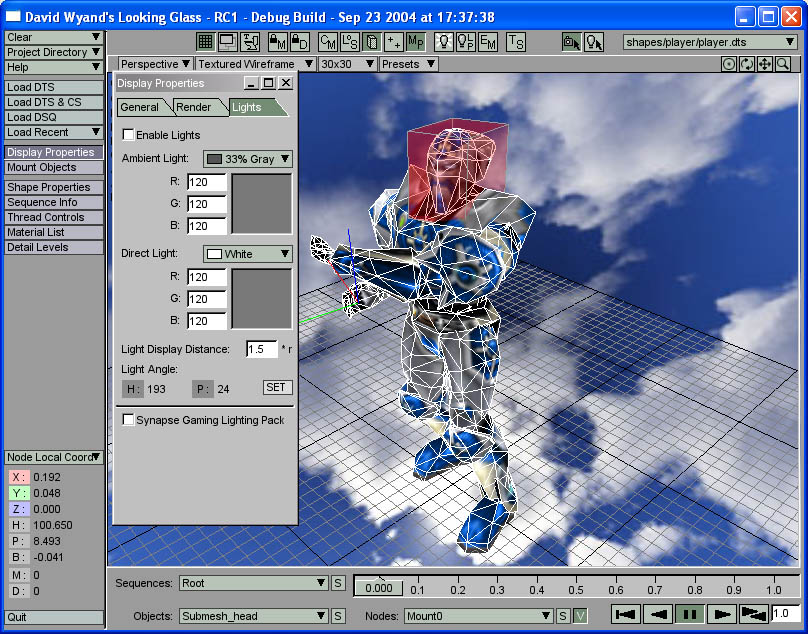Switch to the Render tab
Screen dimensions: 808x634
[194, 107]
